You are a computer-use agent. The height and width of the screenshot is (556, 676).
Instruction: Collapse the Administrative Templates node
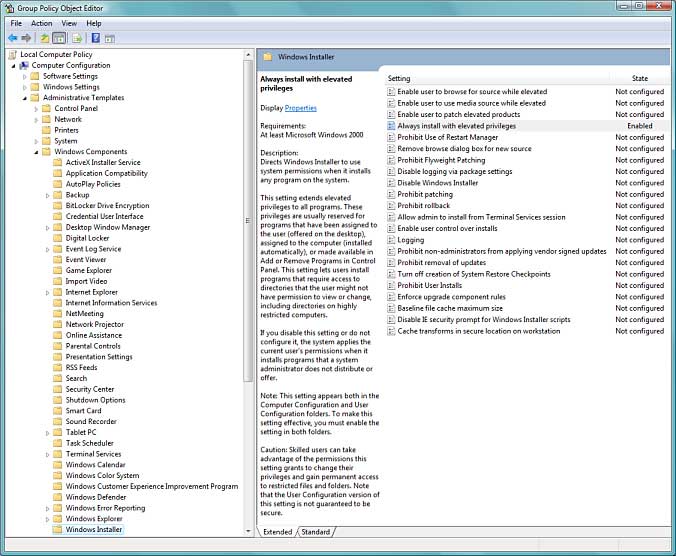[x=25, y=98]
